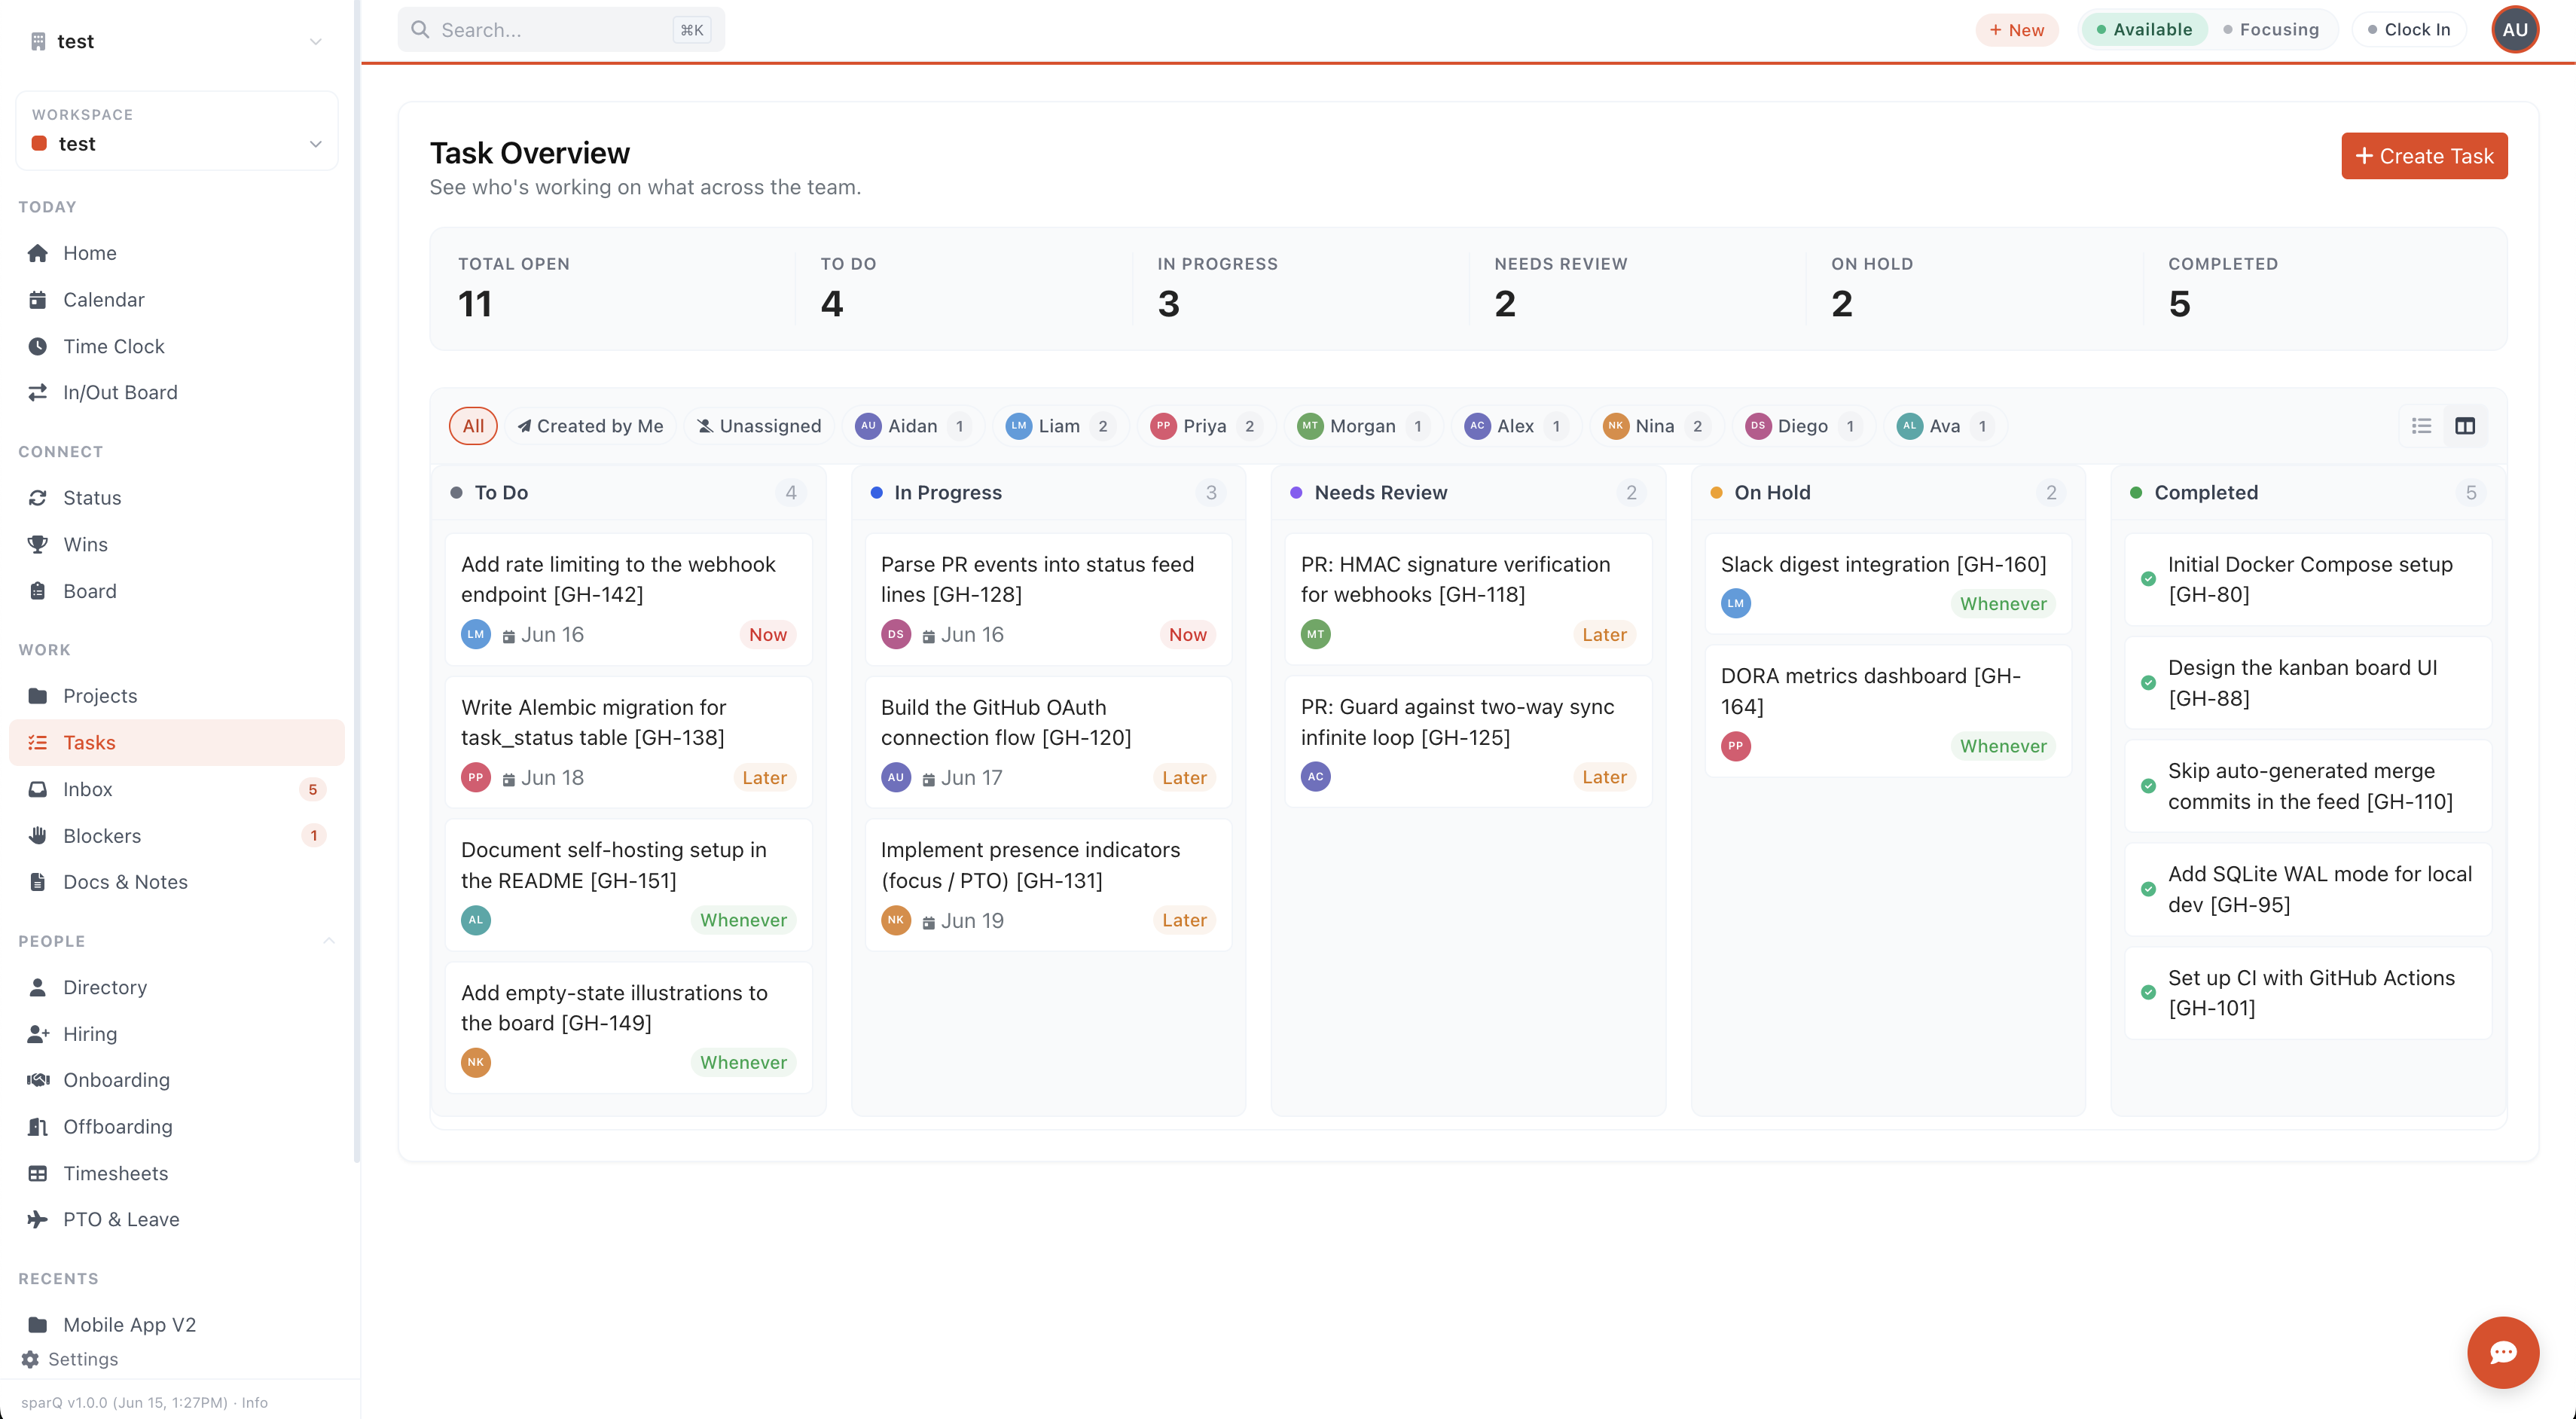Open the Hiring page
Image resolution: width=2576 pixels, height=1419 pixels.
176,1034
